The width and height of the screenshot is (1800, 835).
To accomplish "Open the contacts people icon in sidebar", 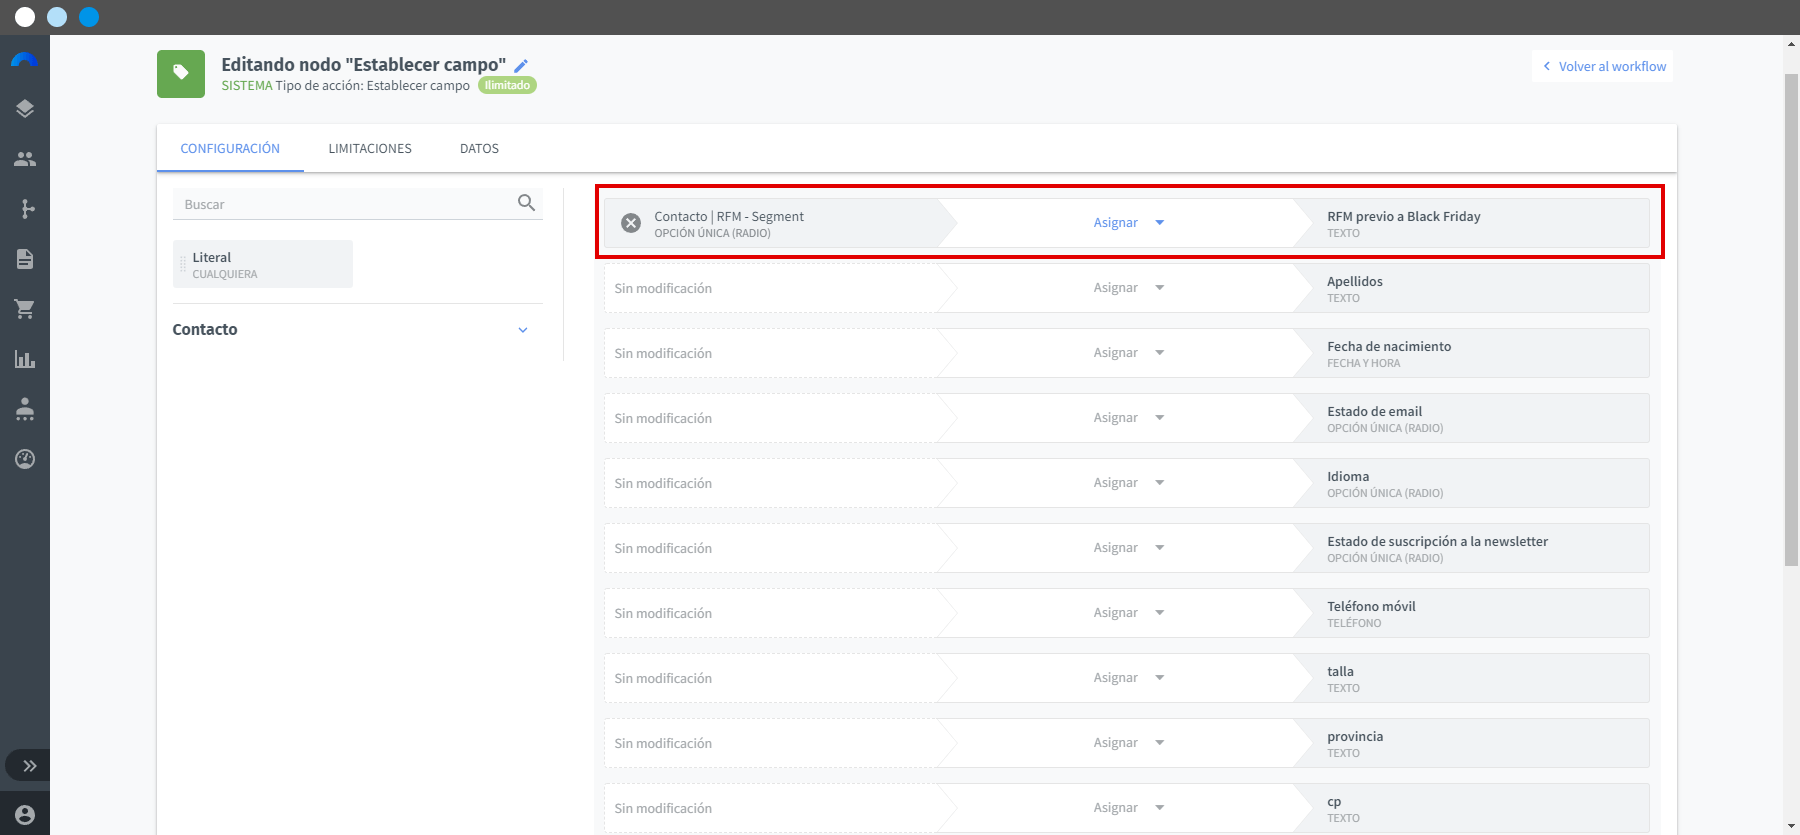I will [x=25, y=159].
